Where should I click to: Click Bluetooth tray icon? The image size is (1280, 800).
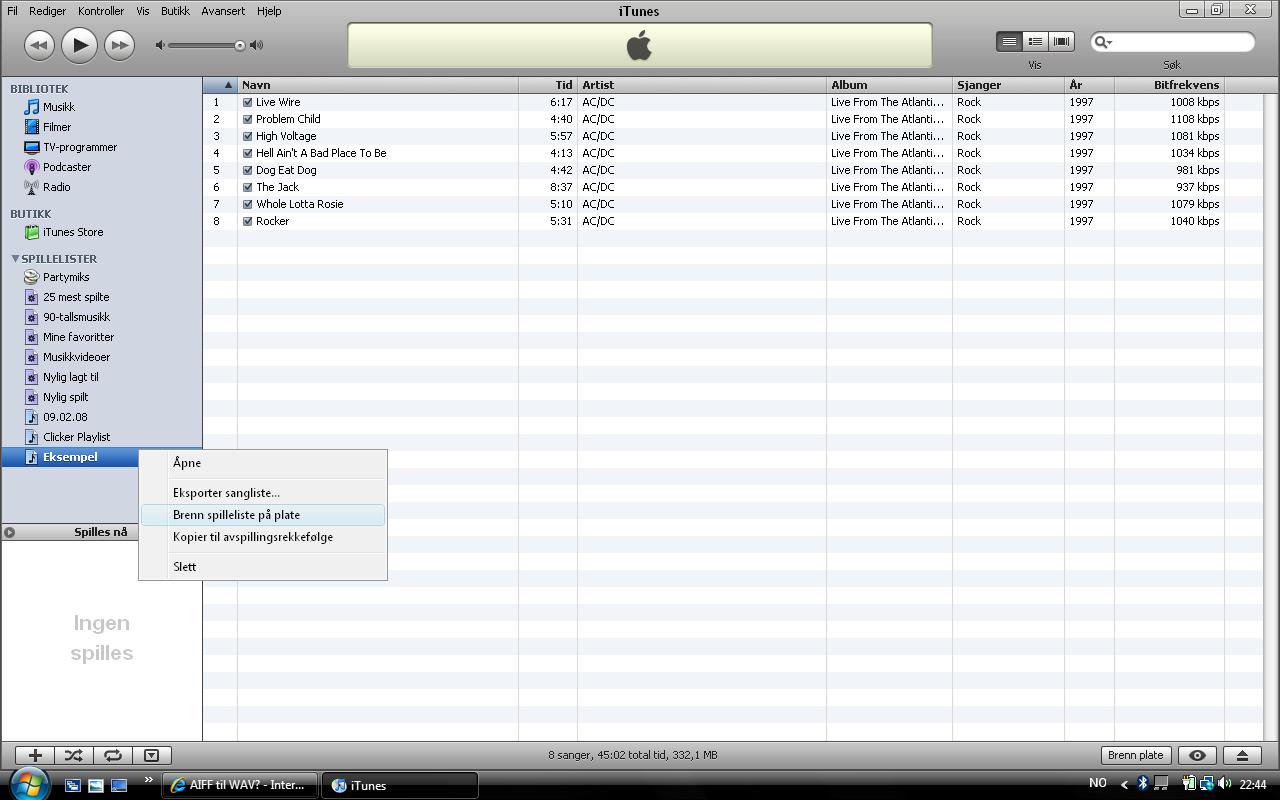pos(1143,784)
